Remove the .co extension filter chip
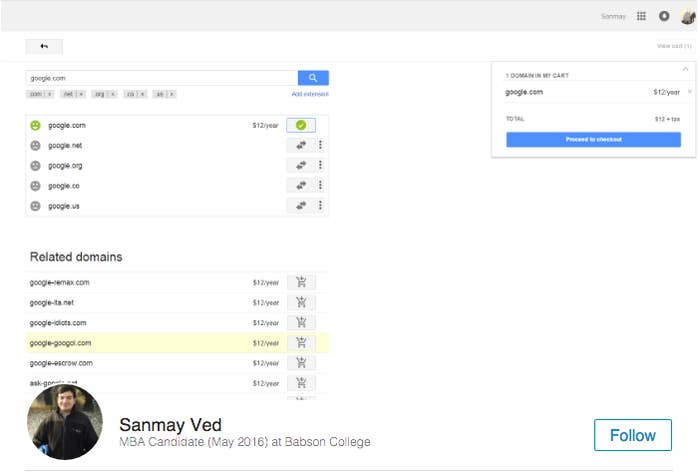Screen dimensions: 700x472 pyautogui.click(x=142, y=94)
